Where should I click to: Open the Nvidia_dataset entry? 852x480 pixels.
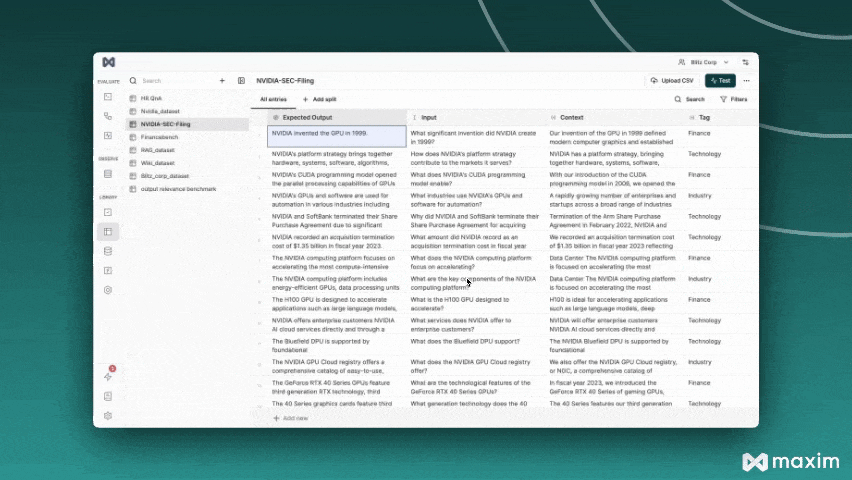pyautogui.click(x=187, y=111)
